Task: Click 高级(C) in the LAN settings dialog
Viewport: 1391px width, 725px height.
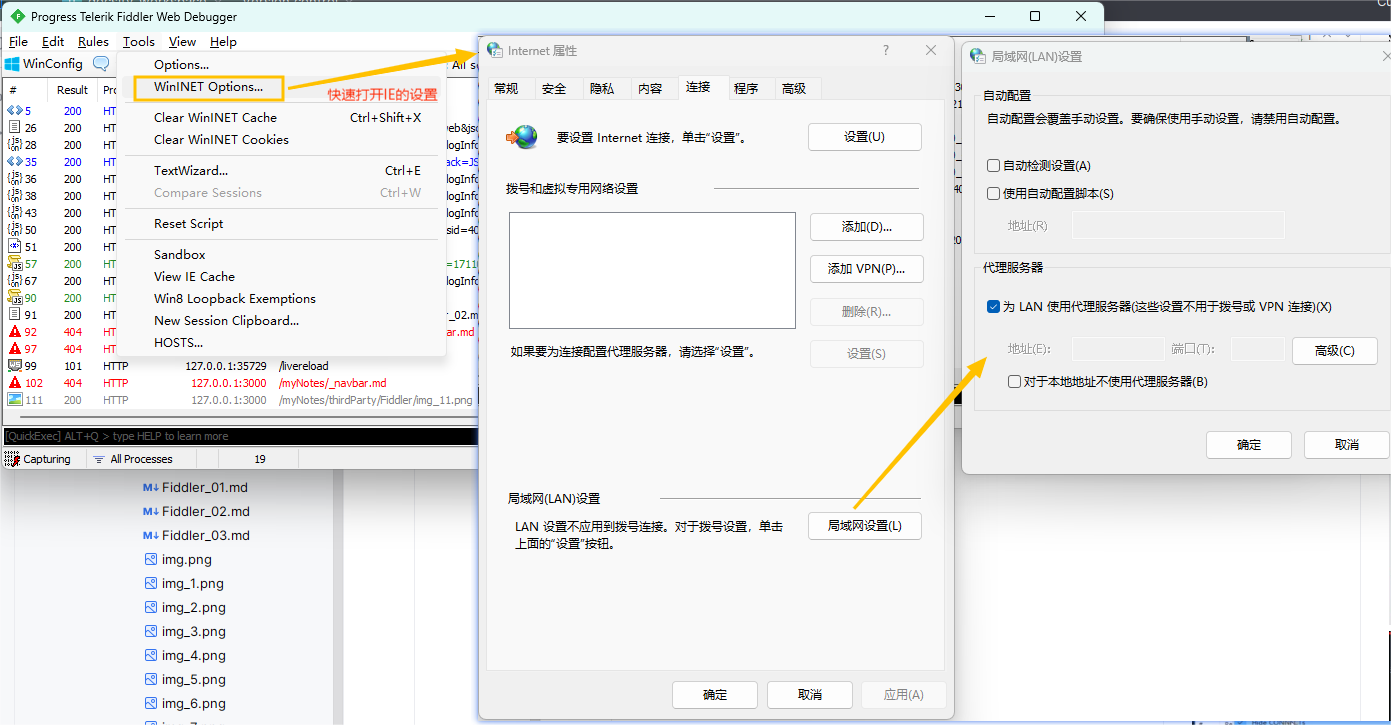Action: [1334, 351]
